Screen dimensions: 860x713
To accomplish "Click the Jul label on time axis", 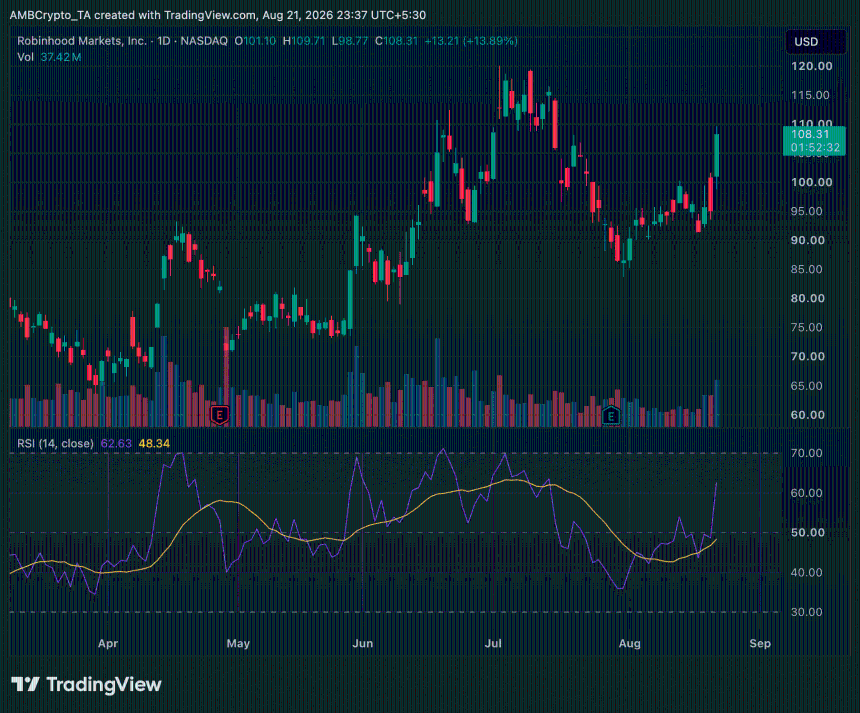I will [493, 643].
